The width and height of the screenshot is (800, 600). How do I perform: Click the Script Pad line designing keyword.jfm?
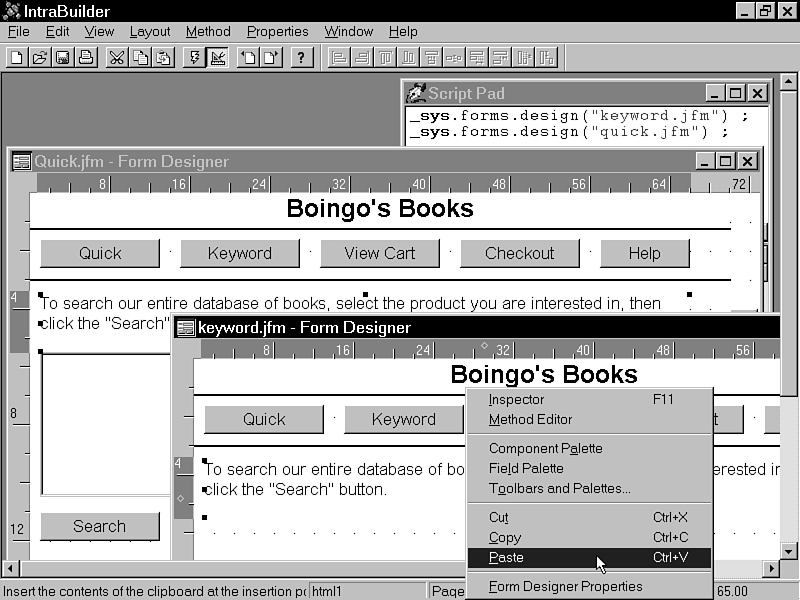tap(580, 116)
